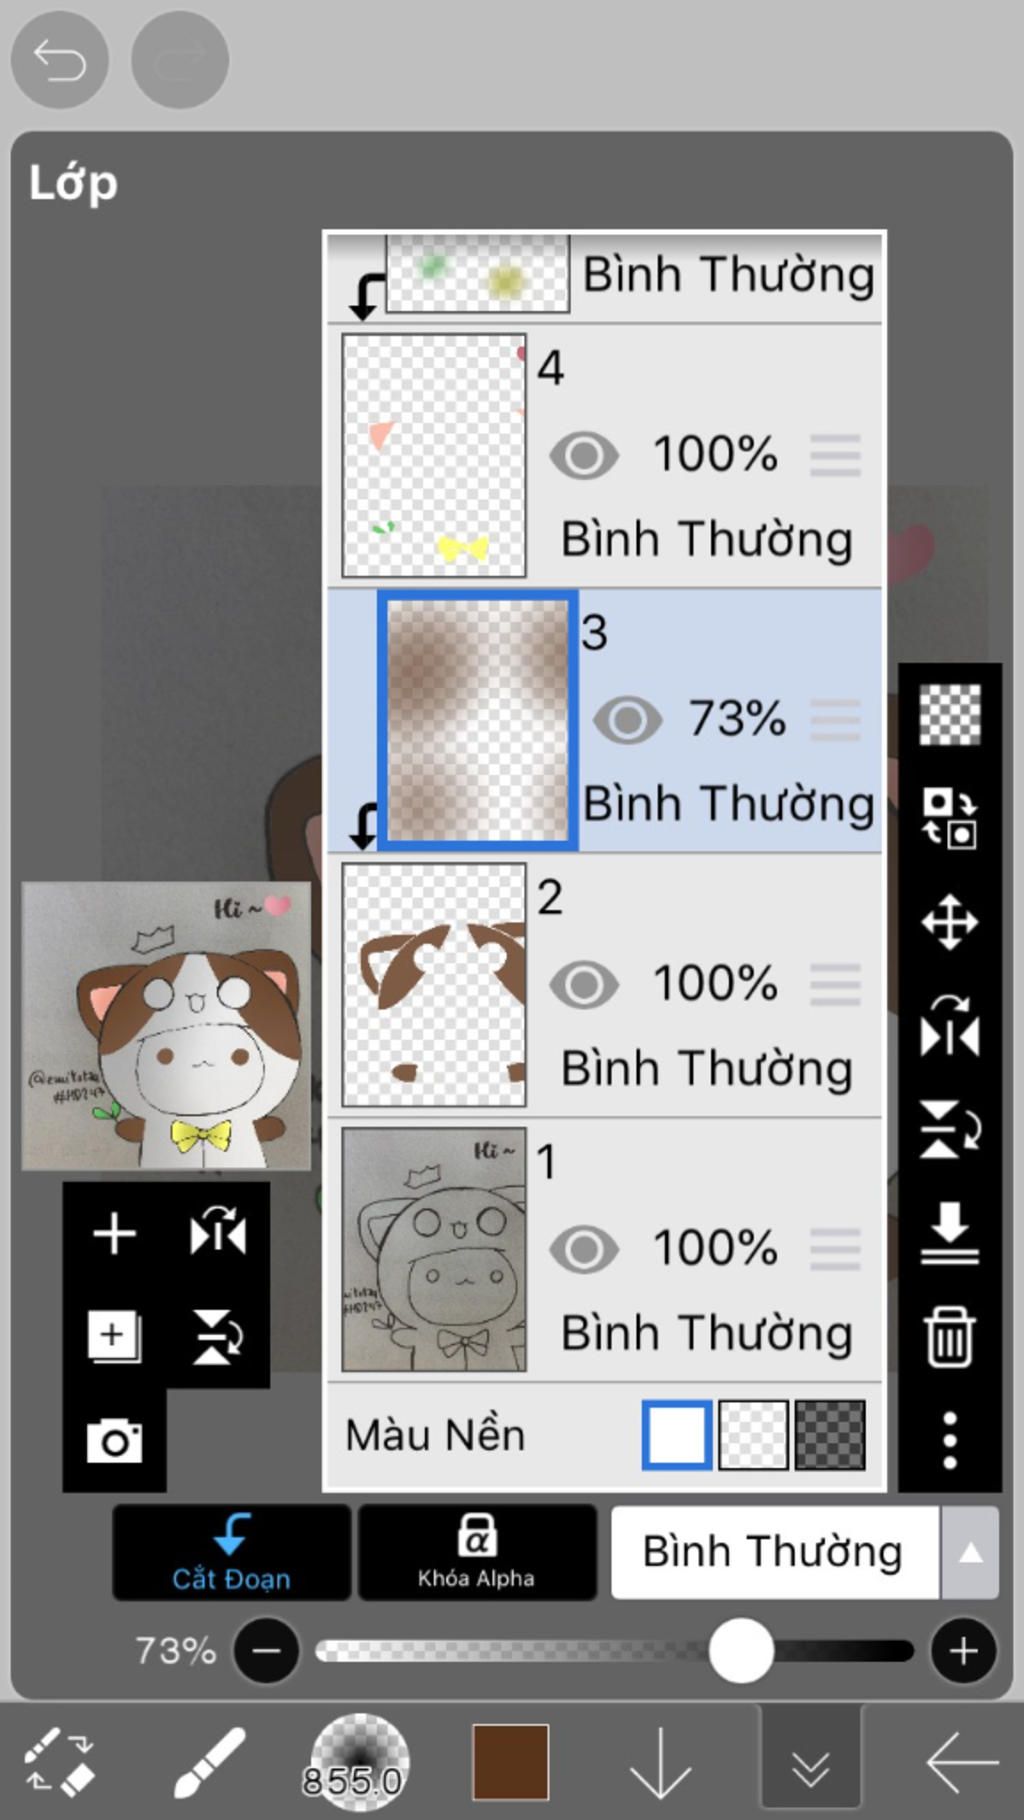This screenshot has width=1024, height=1820.
Task: Open the Bình Thường blend mode selector
Action: [x=774, y=1552]
